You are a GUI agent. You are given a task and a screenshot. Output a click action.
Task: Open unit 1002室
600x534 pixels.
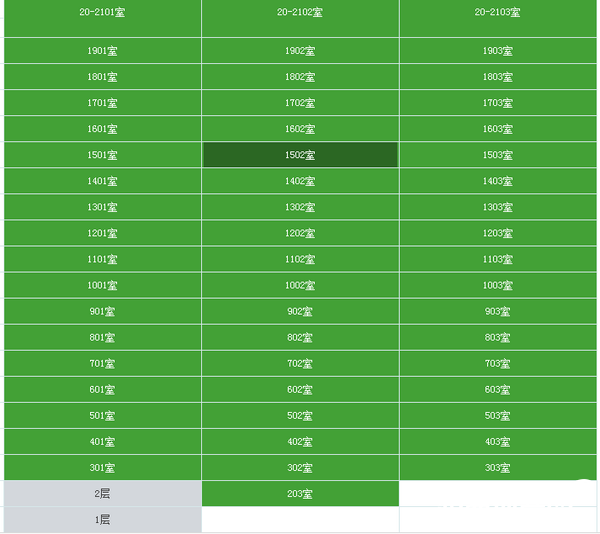300,285
